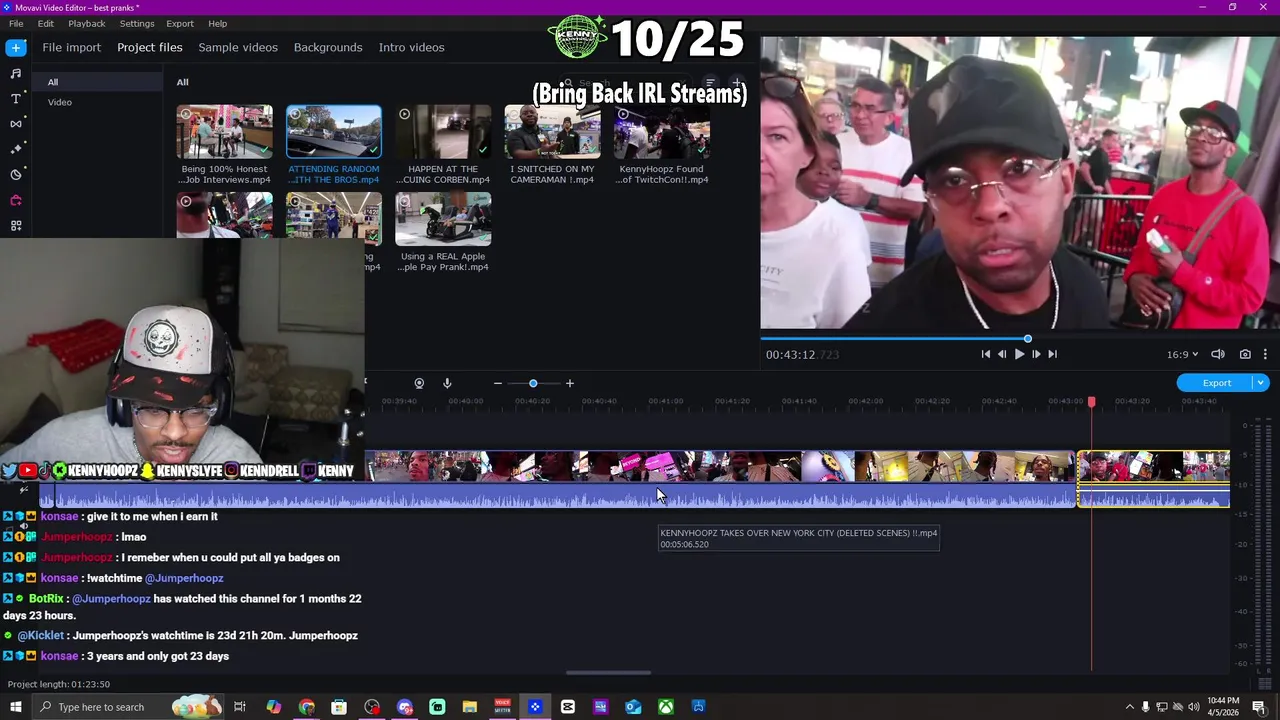Switch to the Project files tab

point(150,47)
